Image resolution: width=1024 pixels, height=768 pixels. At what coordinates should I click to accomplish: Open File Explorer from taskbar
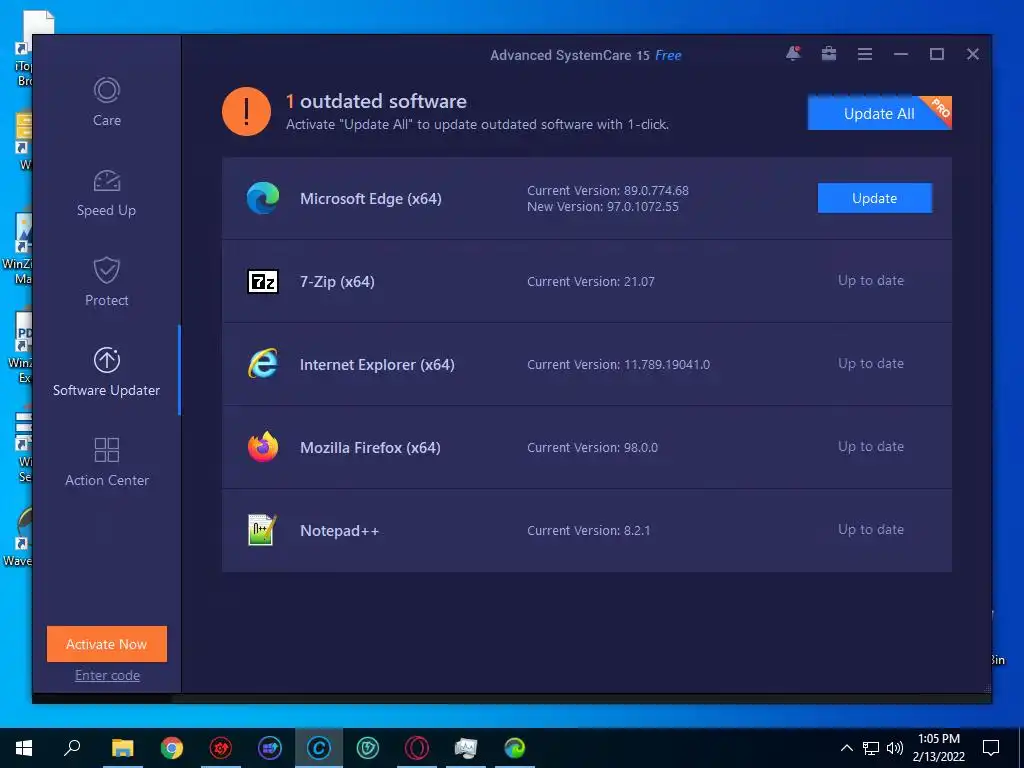pyautogui.click(x=122, y=748)
